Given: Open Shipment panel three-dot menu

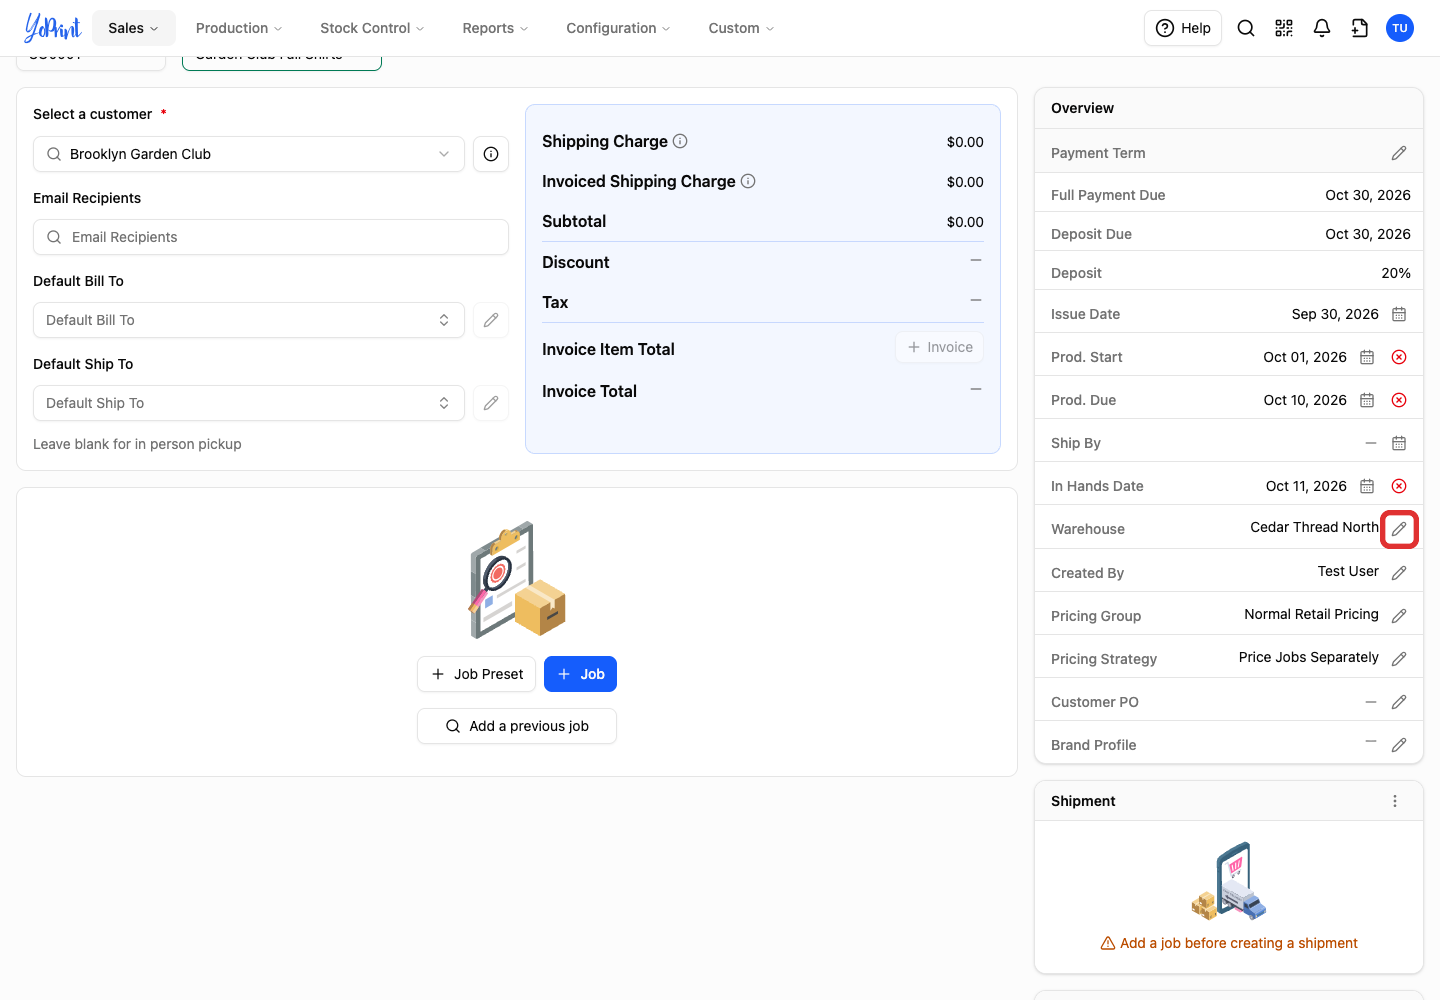Looking at the screenshot, I should click(x=1395, y=801).
